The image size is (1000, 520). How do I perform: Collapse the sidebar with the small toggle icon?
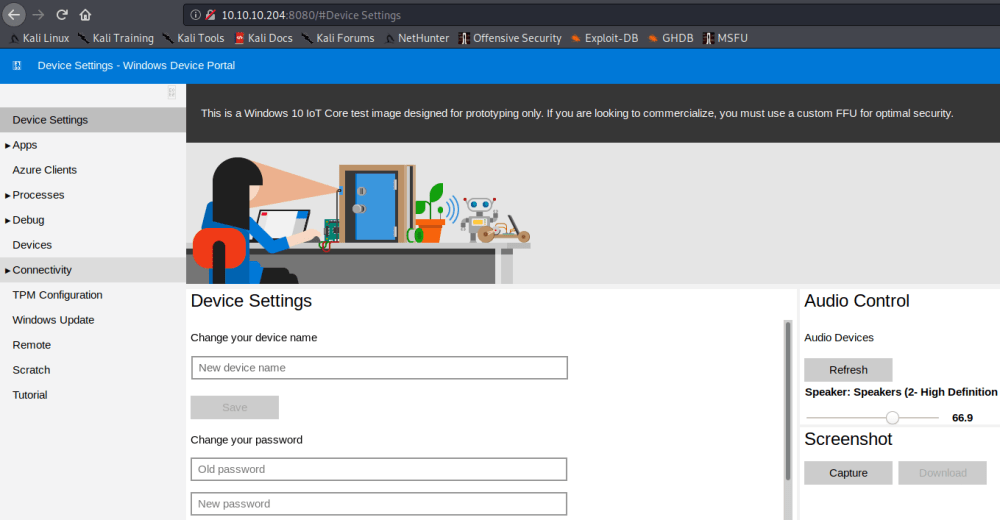click(x=172, y=93)
